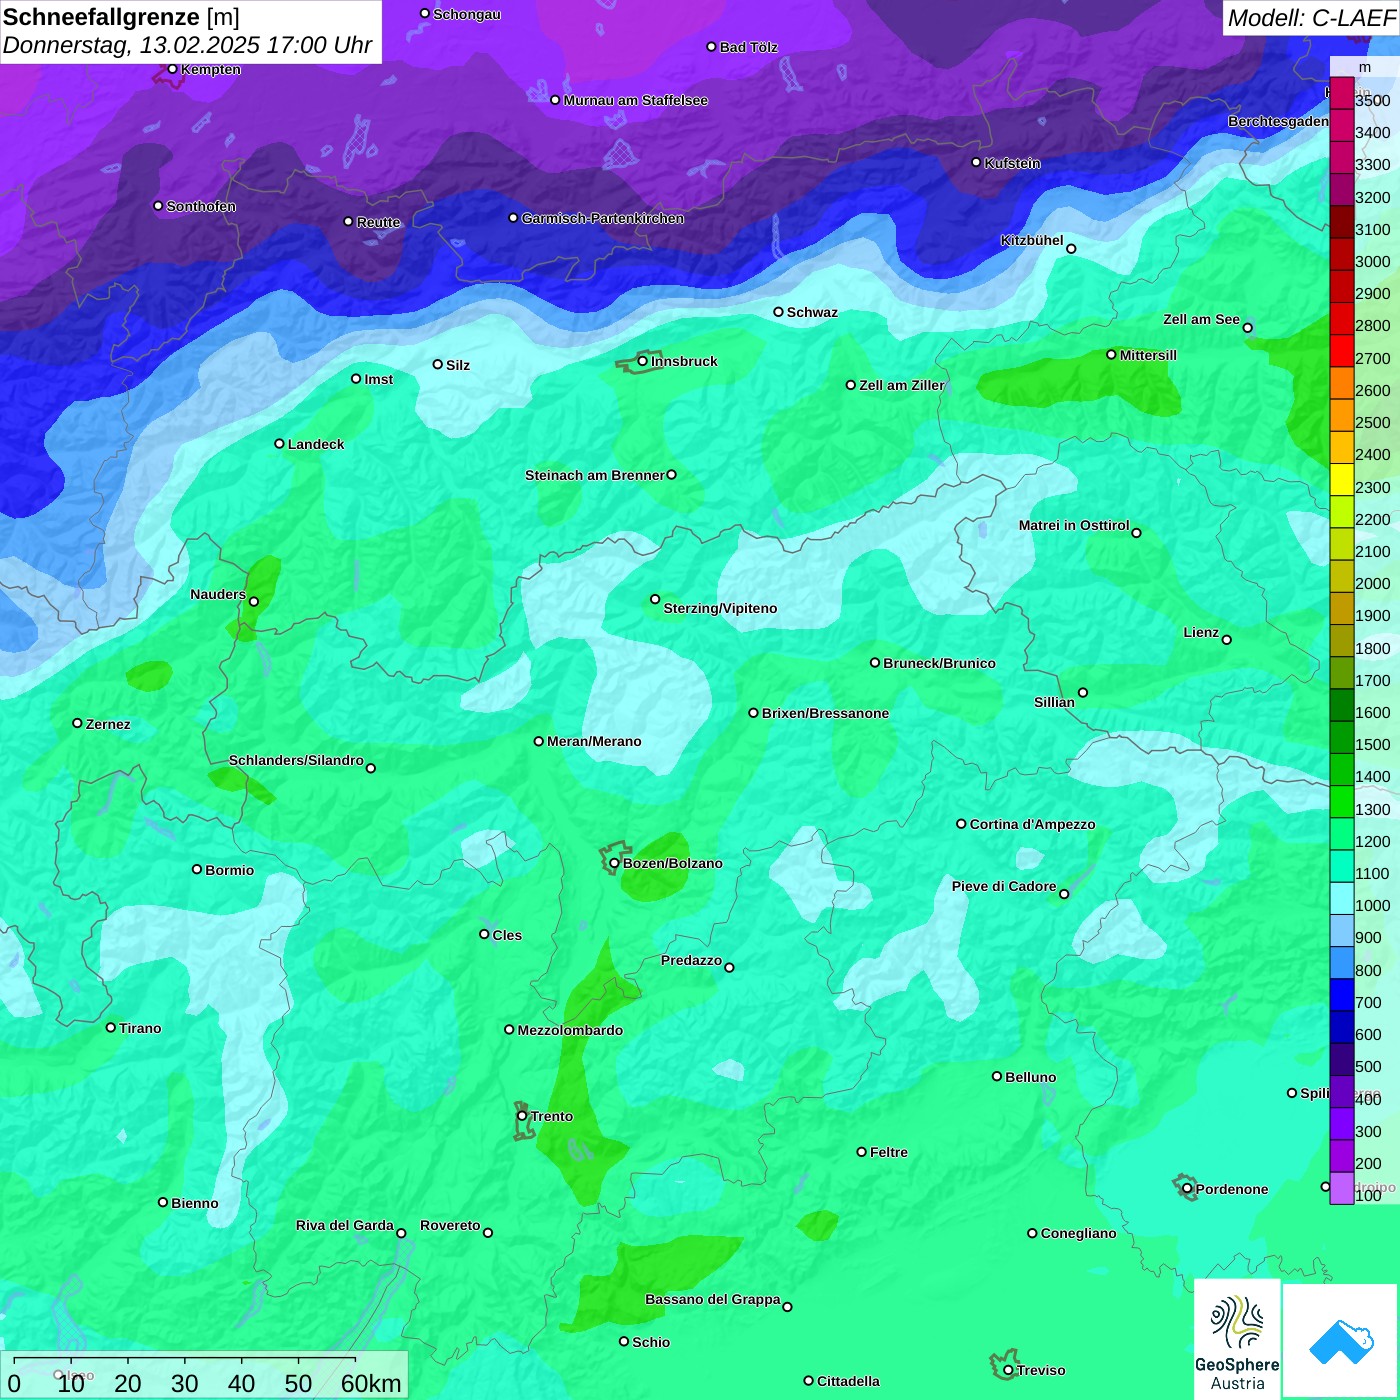Screen dimensions: 1400x1400
Task: Click the GeoSphere Austria logo
Action: 1237,1339
